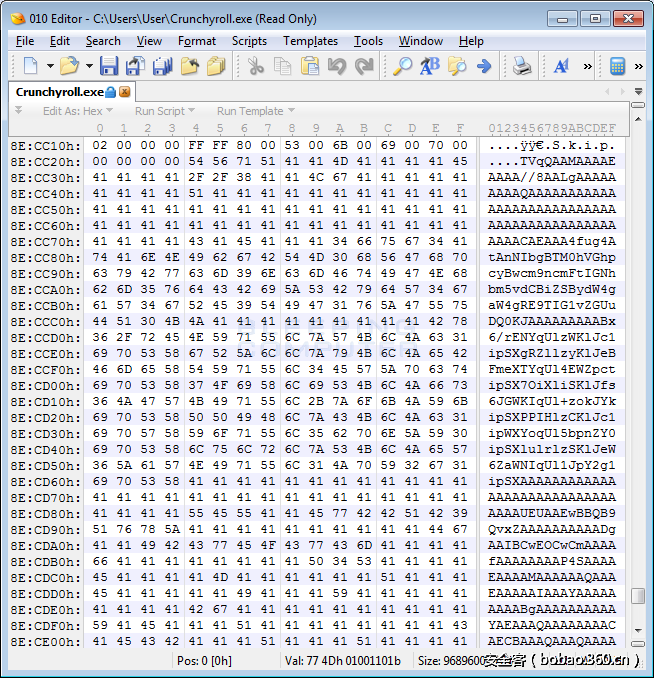The height and width of the screenshot is (678, 654).
Task: Open the Calculator icon
Action: (x=618, y=66)
